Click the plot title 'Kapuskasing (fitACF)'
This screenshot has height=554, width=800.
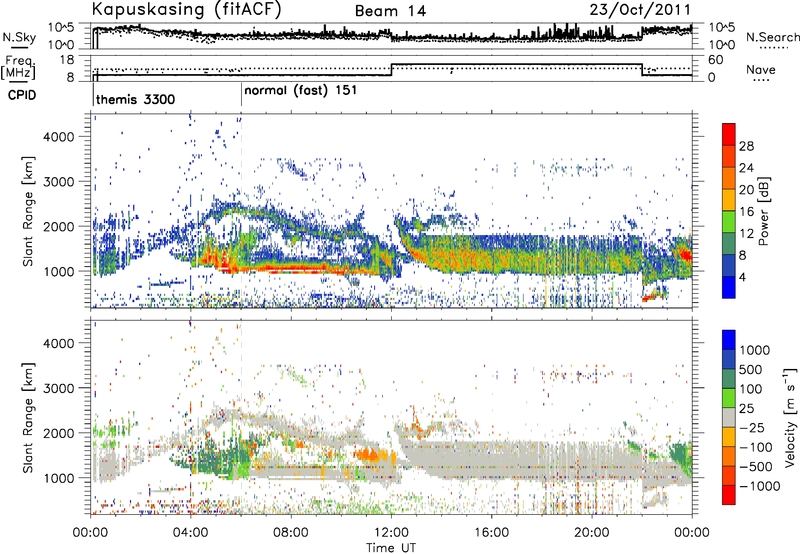(187, 9)
